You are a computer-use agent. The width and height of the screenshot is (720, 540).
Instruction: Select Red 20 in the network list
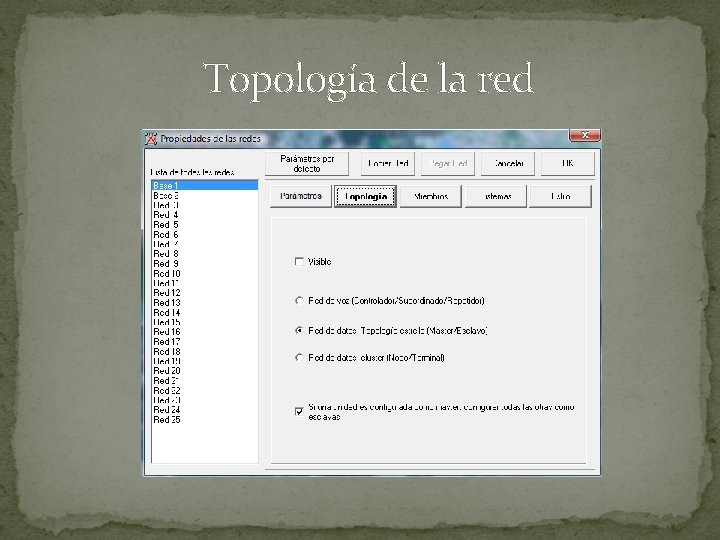(x=205, y=371)
